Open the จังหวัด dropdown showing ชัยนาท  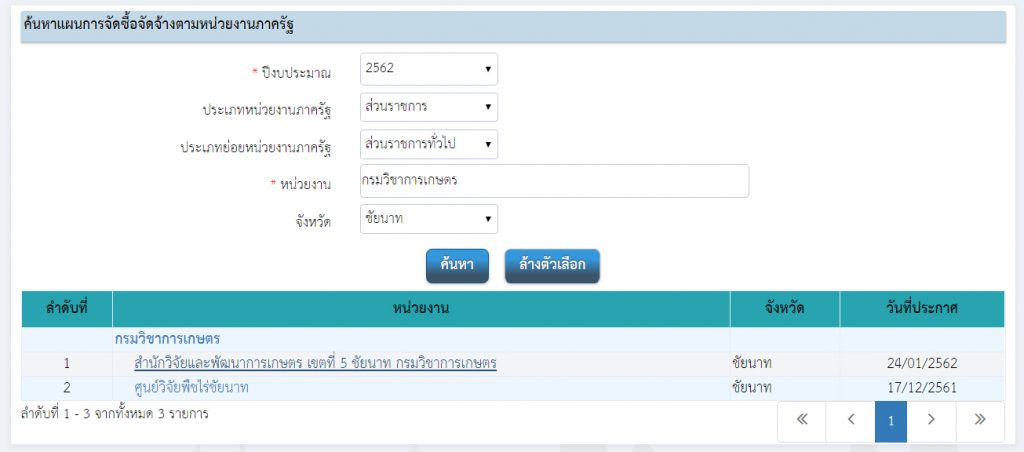point(428,218)
